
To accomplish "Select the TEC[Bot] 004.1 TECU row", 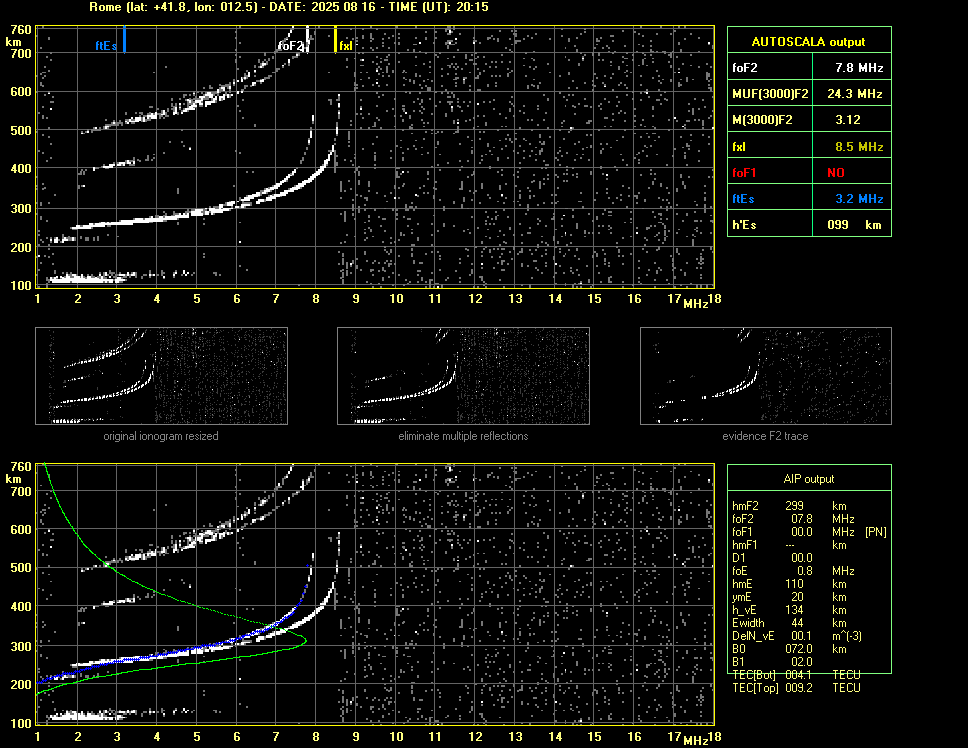I will (796, 674).
